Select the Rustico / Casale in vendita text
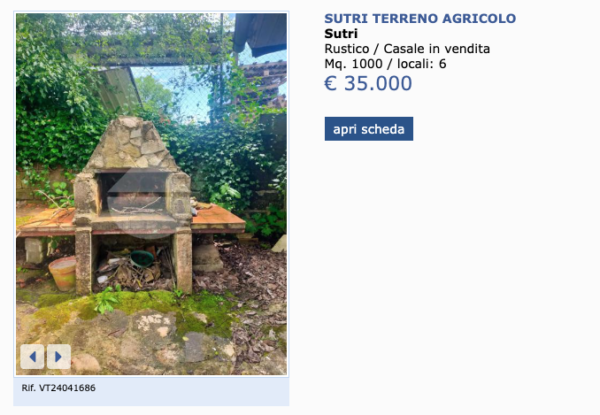This screenshot has width=600, height=415. pos(407,49)
